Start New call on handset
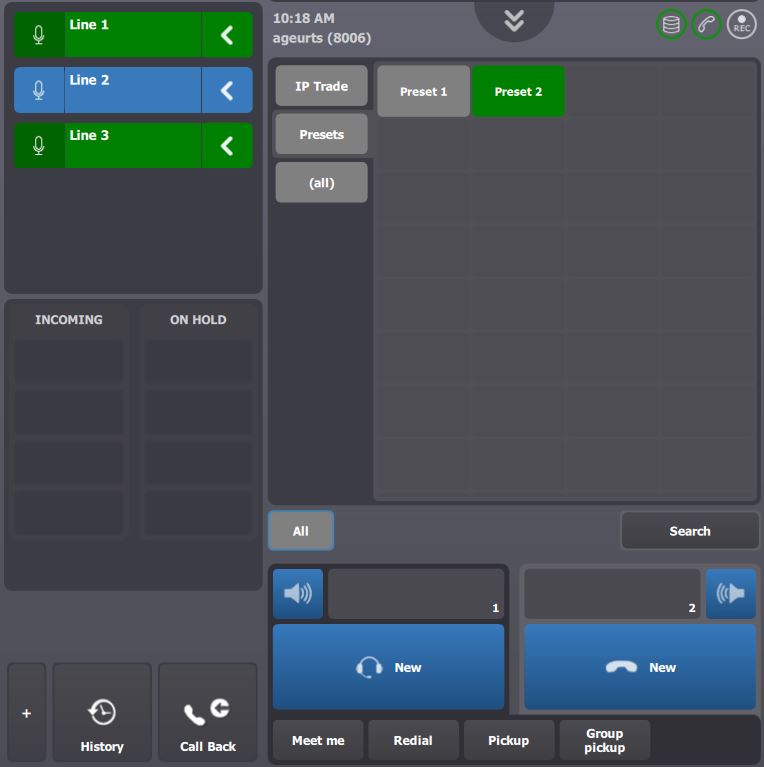Viewport: 764px width, 767px height. point(640,667)
